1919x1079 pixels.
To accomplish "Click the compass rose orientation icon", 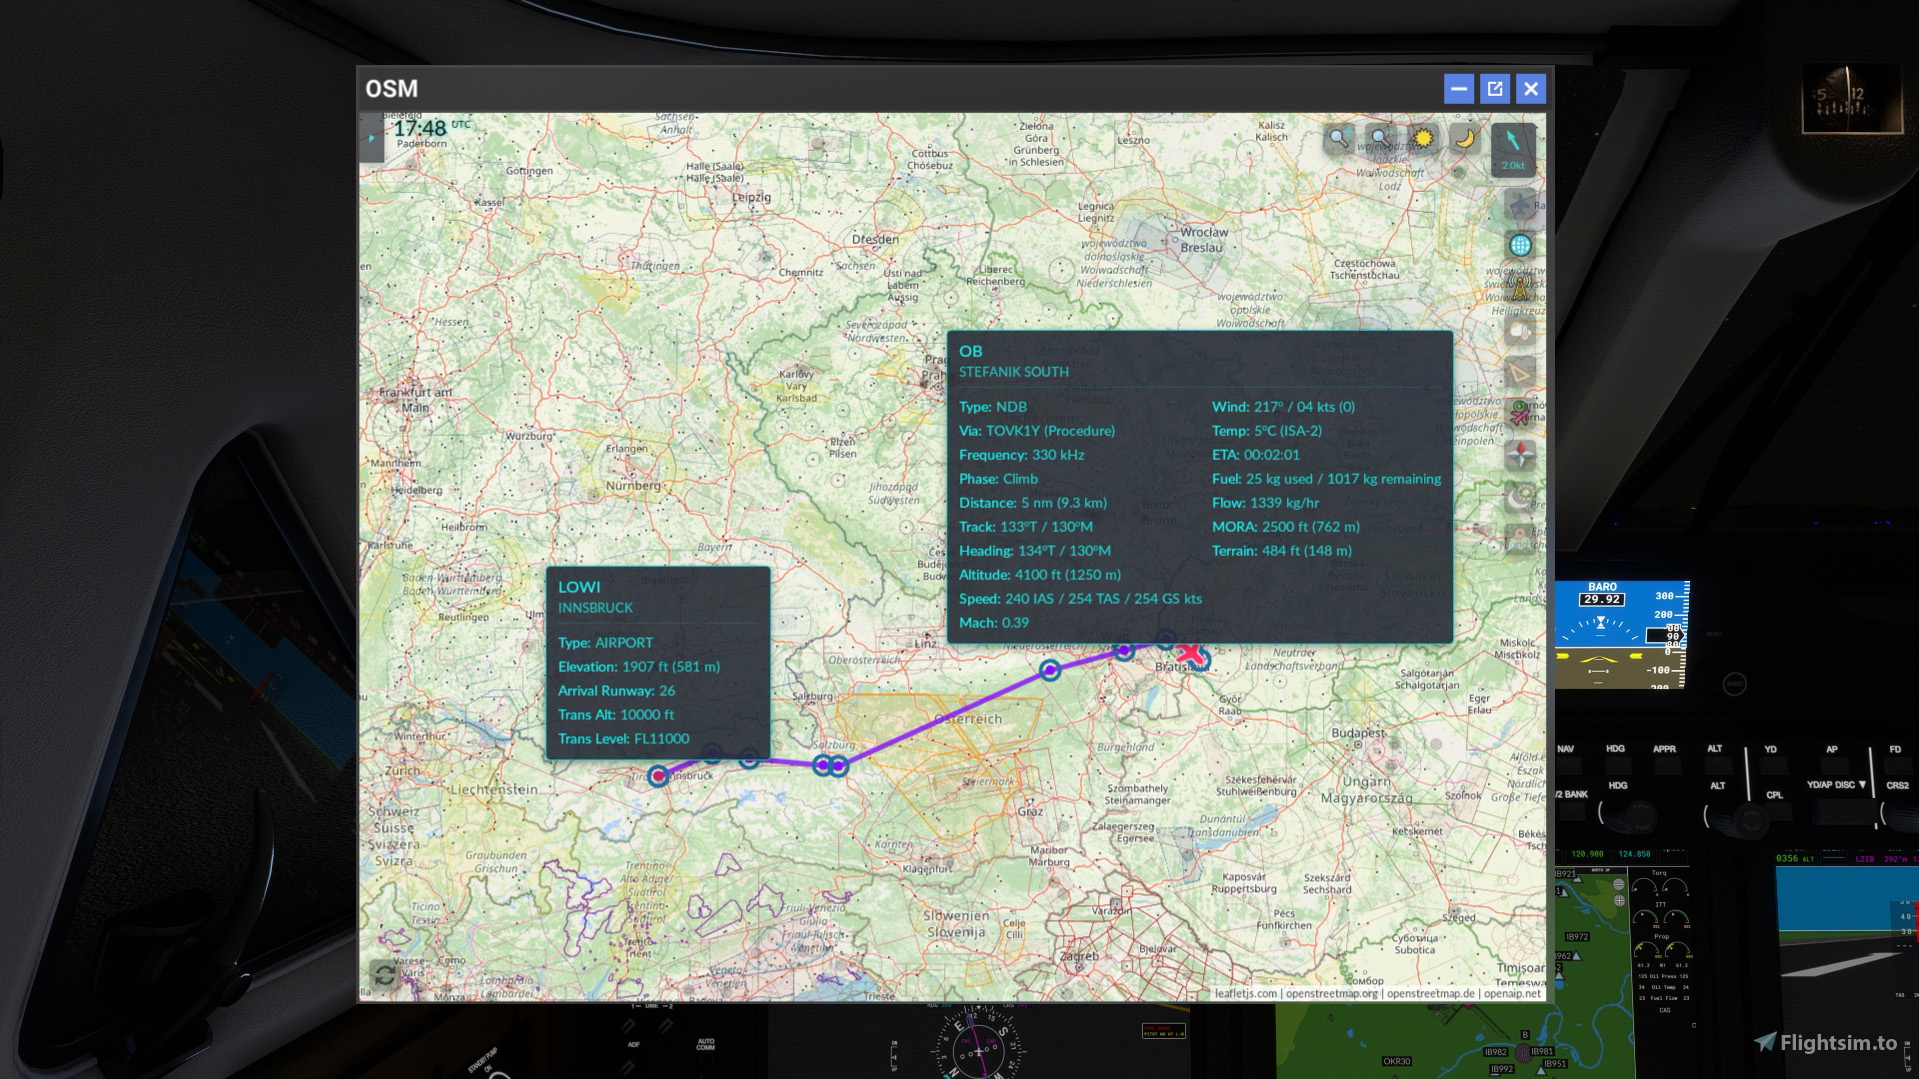I will tap(1519, 455).
